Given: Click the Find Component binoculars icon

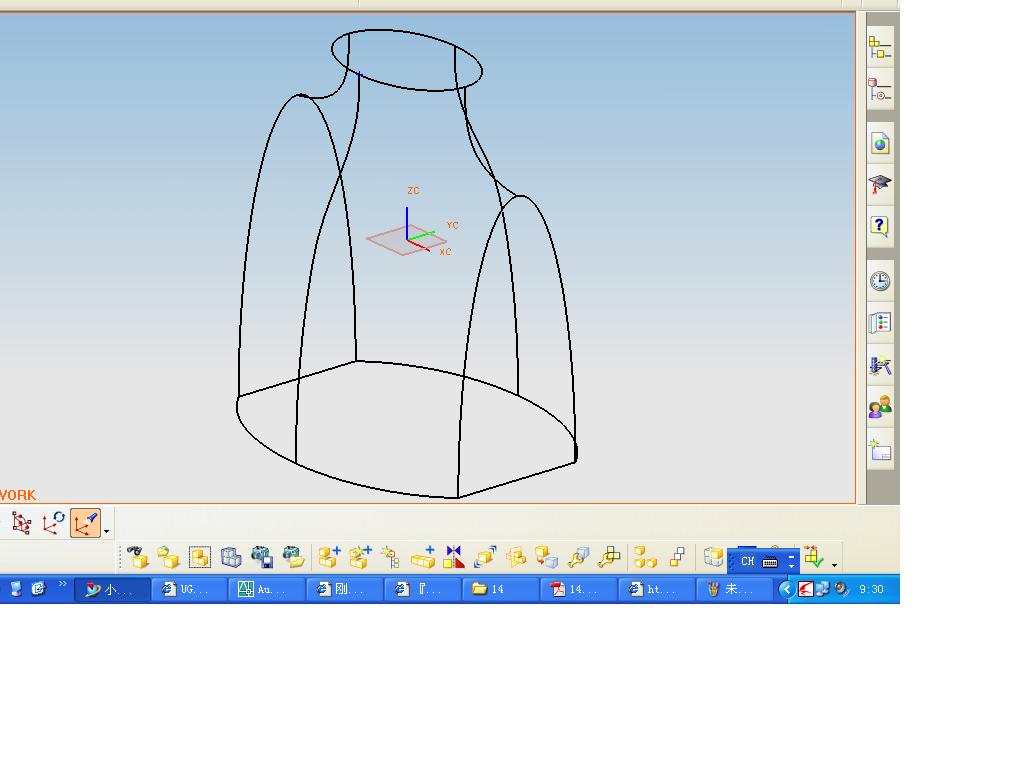Looking at the screenshot, I should tap(138, 557).
